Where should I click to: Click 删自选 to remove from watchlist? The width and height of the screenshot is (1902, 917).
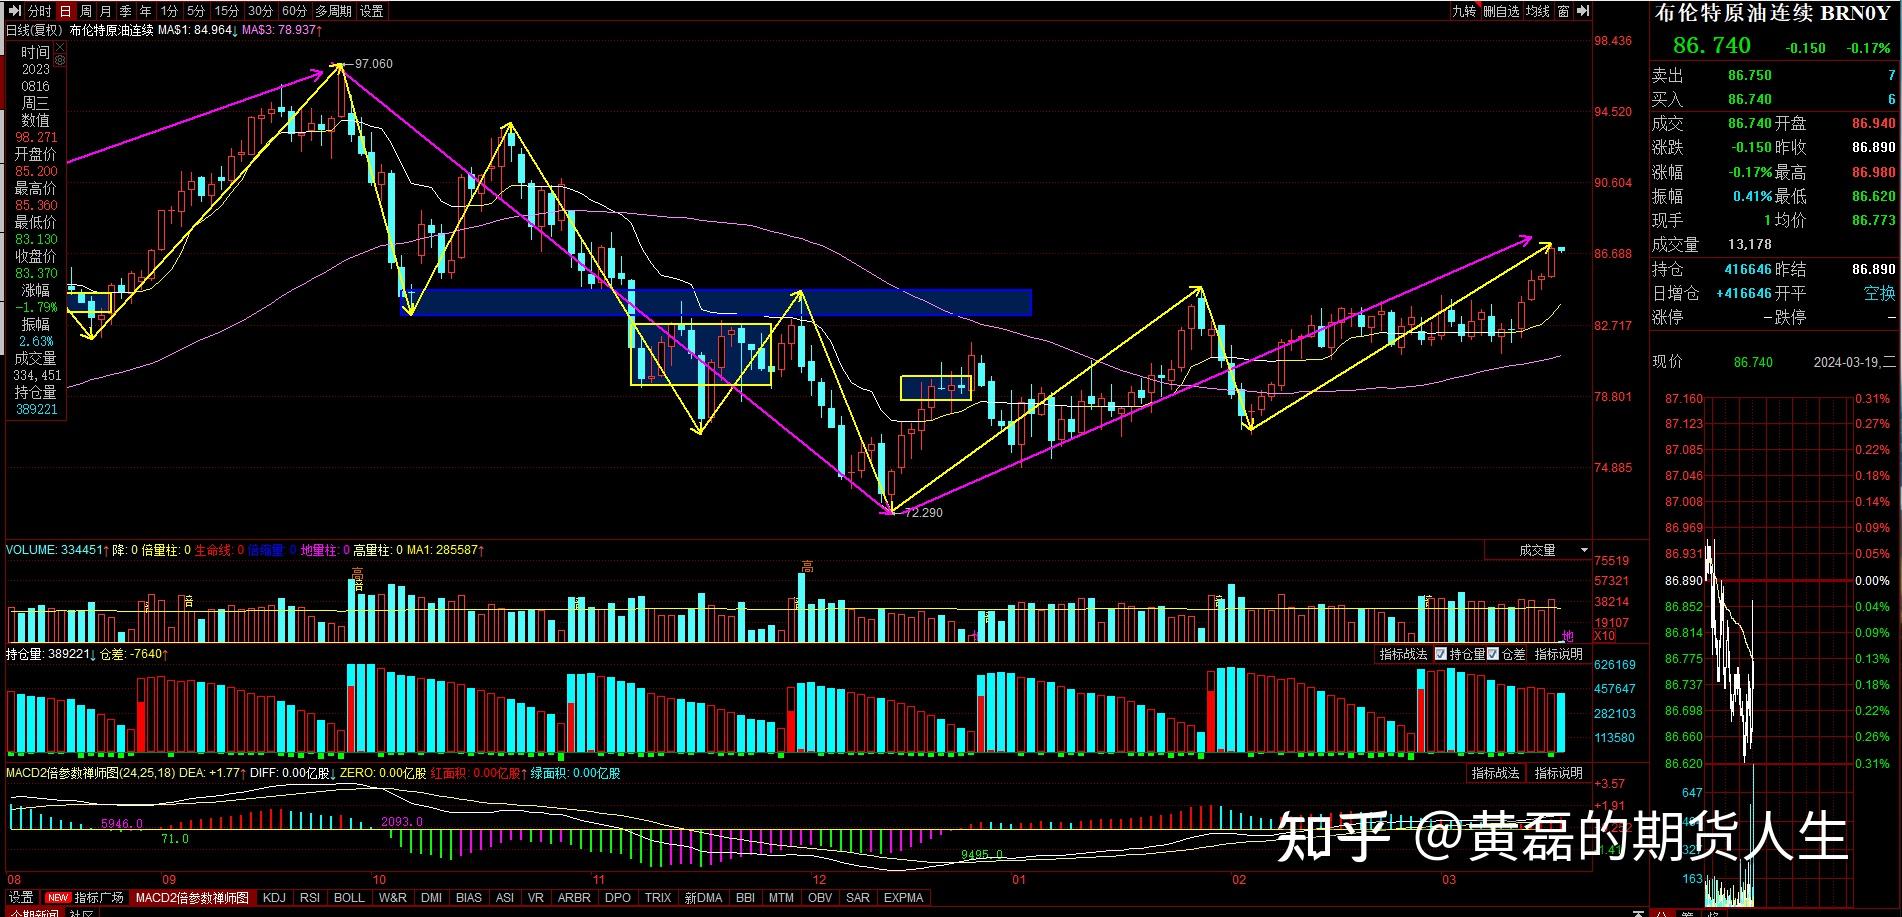click(1501, 11)
